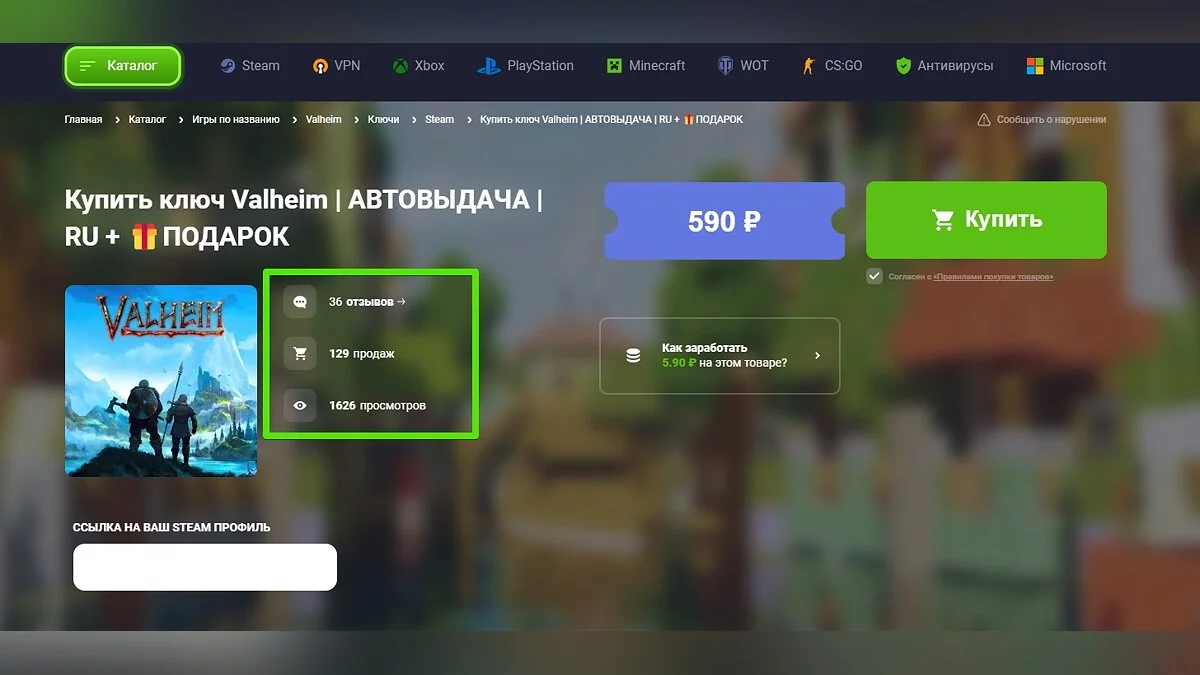The height and width of the screenshot is (675, 1200).
Task: Click the ССЫЛКА НА ВАШ STEAM ПРОФИЛЬ label
Action: (x=172, y=527)
